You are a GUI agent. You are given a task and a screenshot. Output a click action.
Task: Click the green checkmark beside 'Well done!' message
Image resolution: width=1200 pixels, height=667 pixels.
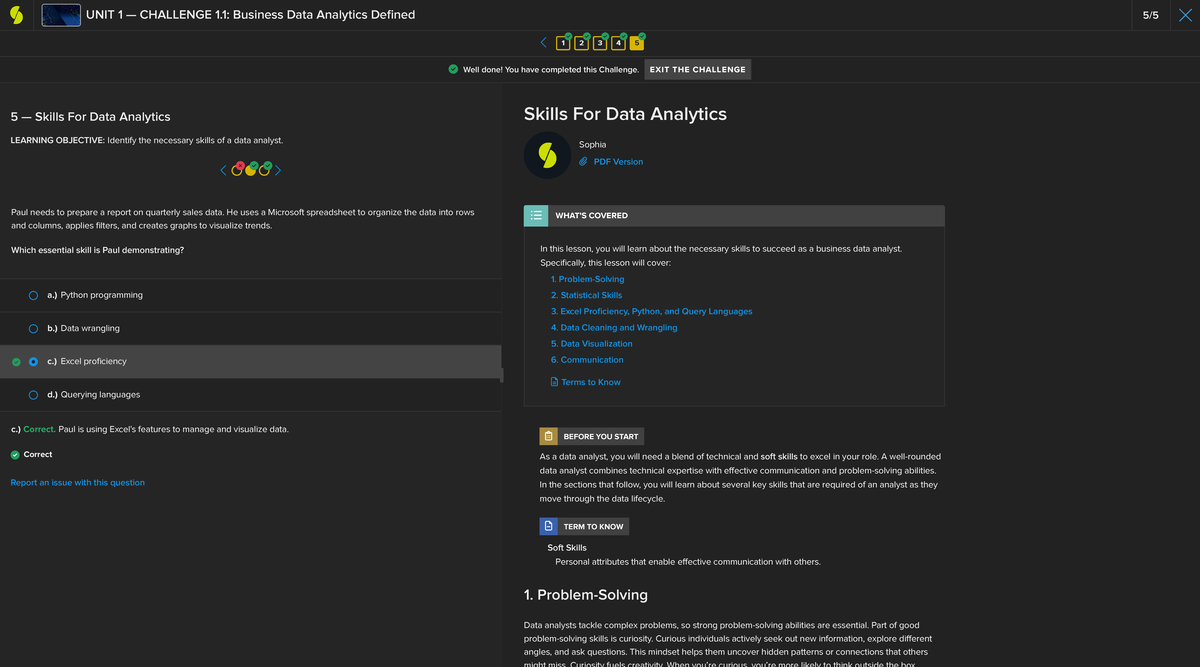(453, 69)
